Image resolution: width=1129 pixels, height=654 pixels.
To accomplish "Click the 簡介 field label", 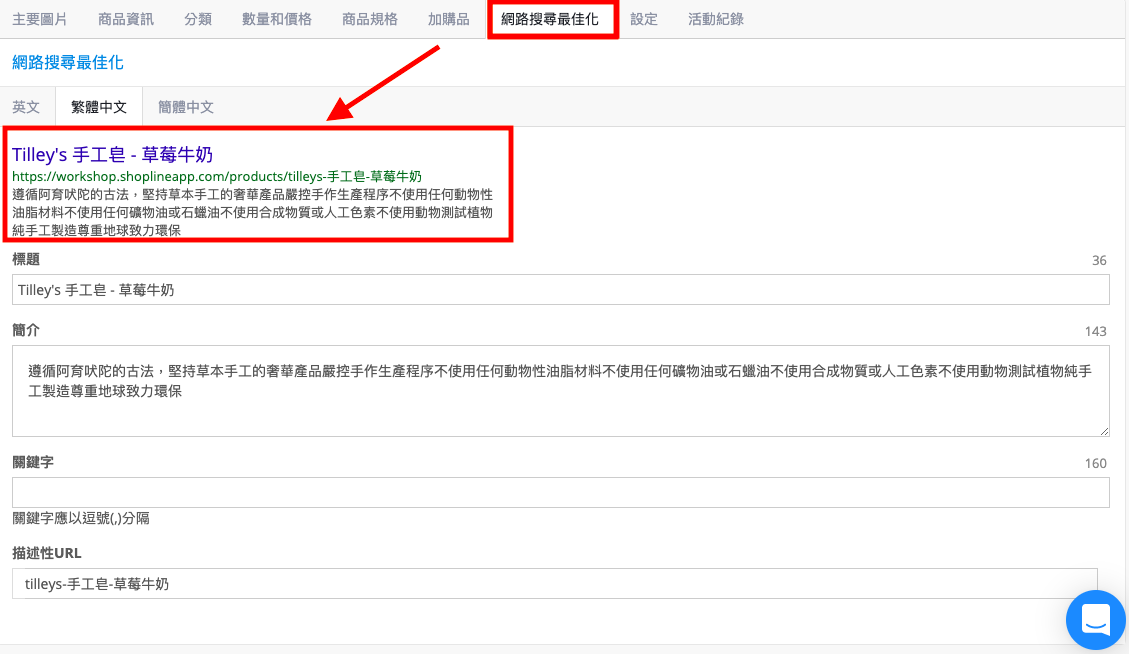I will 26,330.
